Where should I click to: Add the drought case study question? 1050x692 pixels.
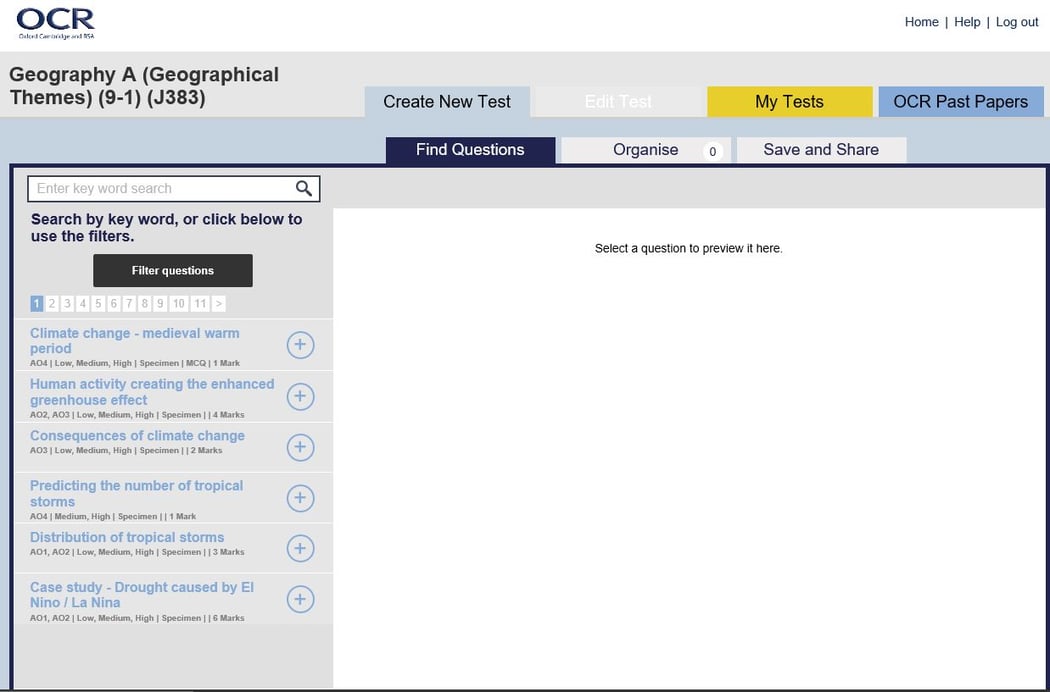click(x=300, y=598)
